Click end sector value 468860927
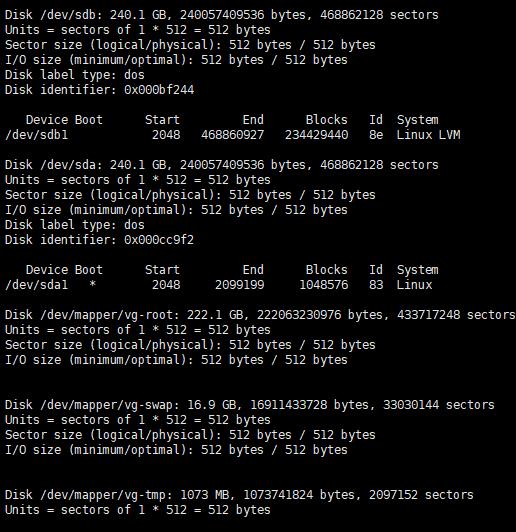Viewport: 516px width, 532px height. pyautogui.click(x=232, y=135)
